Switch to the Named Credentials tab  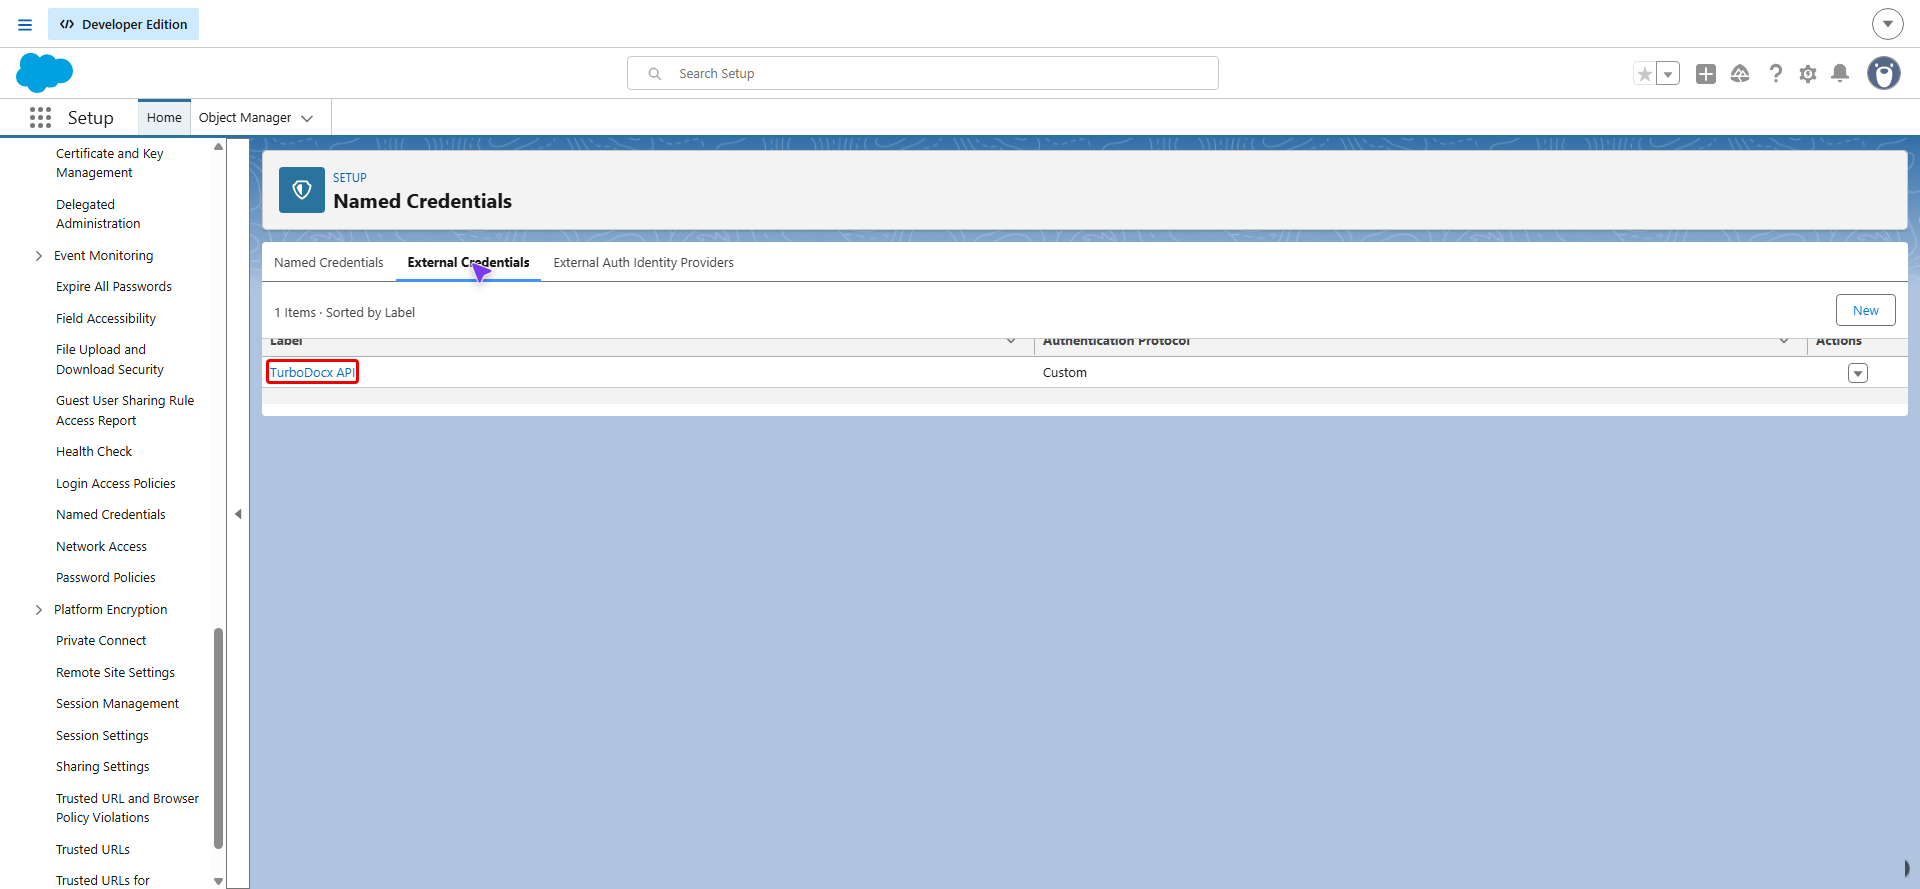point(329,263)
